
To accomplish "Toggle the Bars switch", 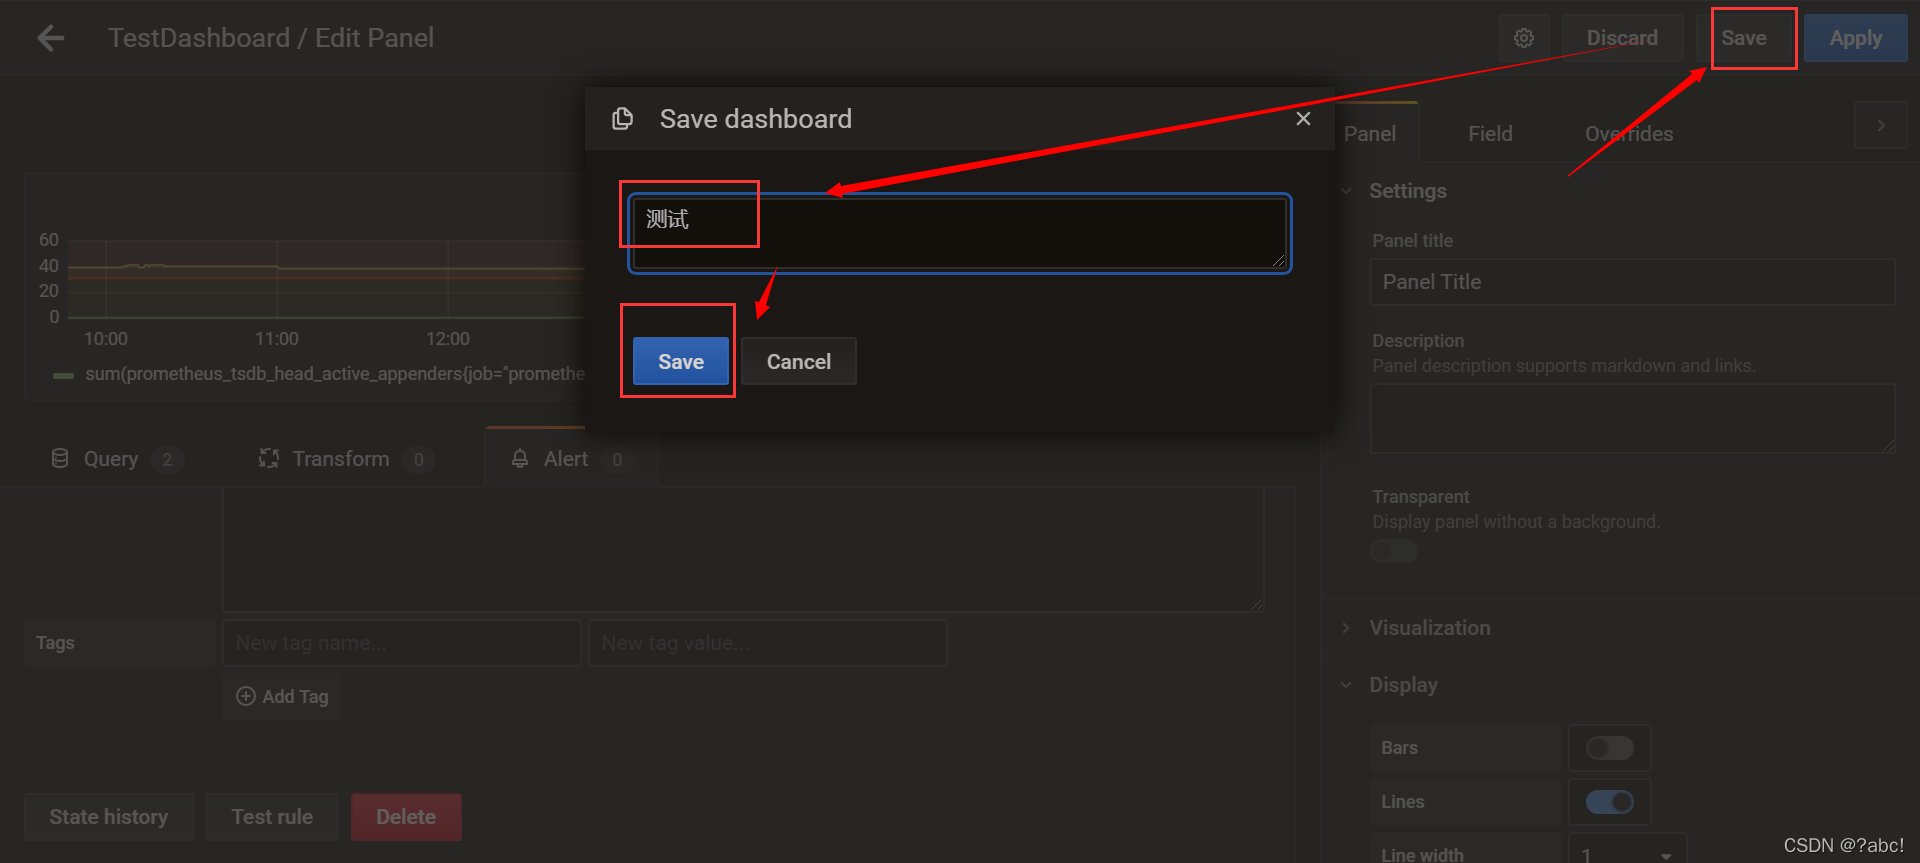I will 1610,748.
